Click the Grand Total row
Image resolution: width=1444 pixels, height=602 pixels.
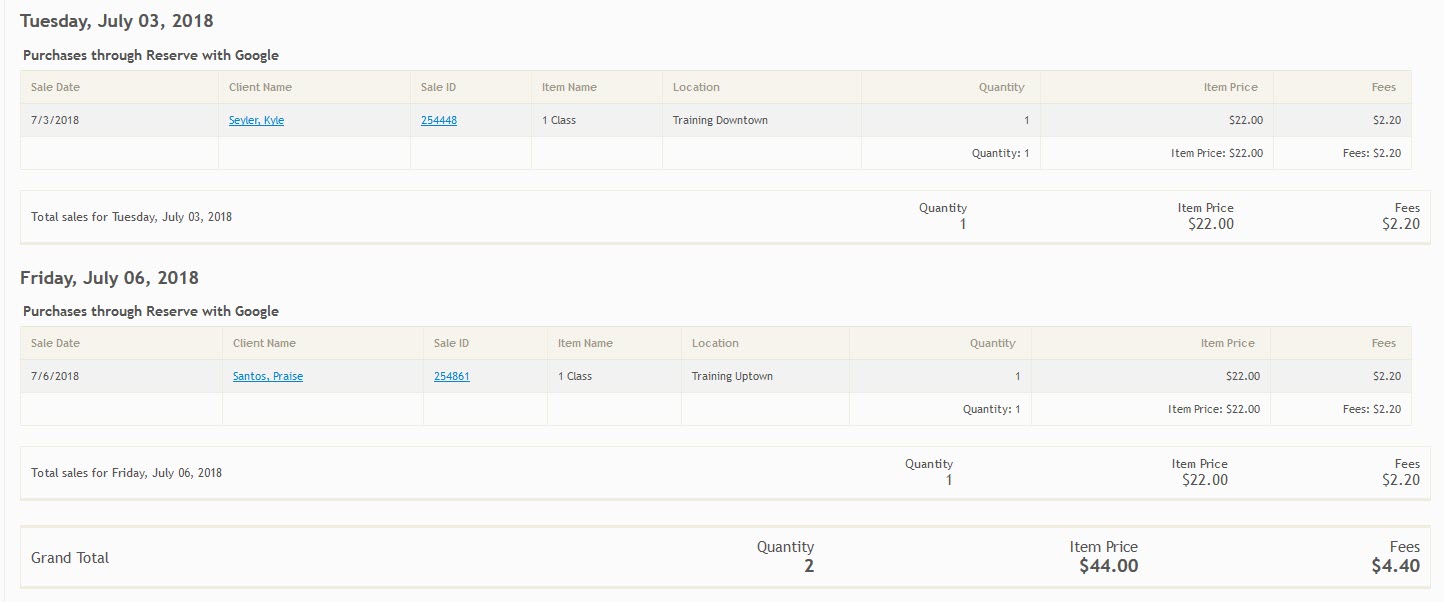click(x=67, y=557)
